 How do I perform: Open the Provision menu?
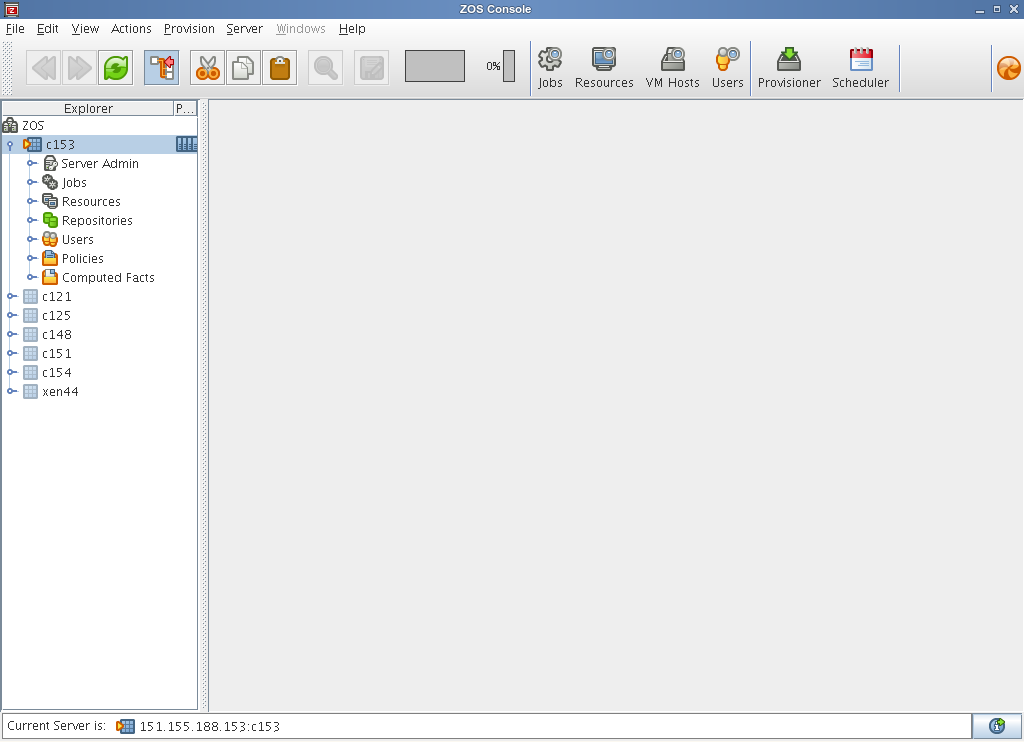(x=189, y=29)
